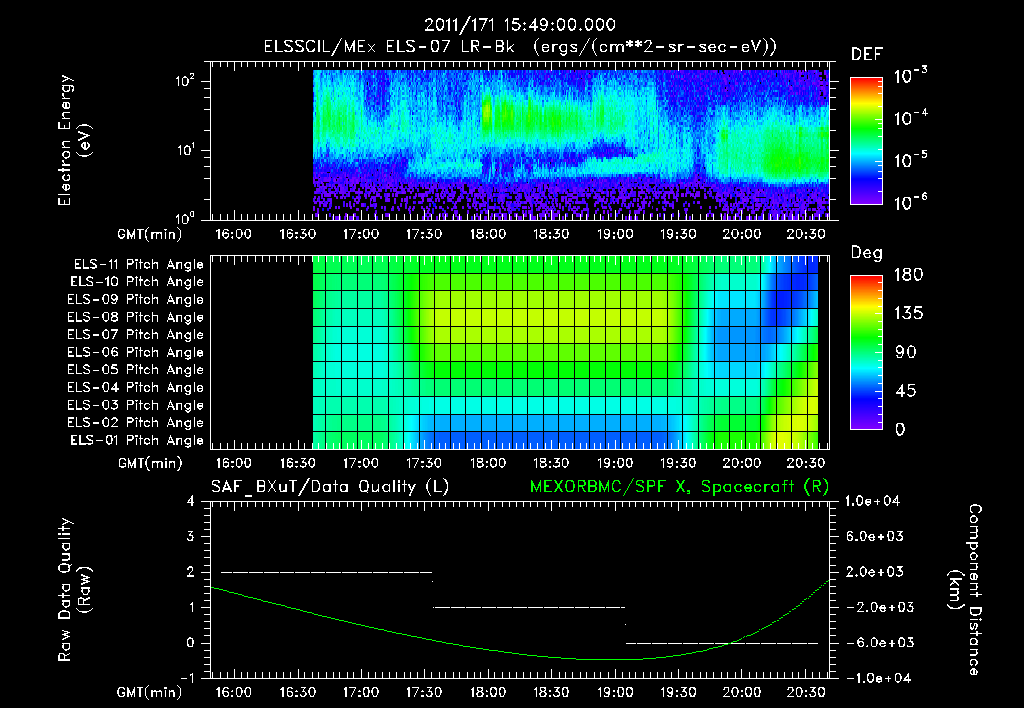Click the ELS-02 Pitch Angle row label

pos(136,423)
